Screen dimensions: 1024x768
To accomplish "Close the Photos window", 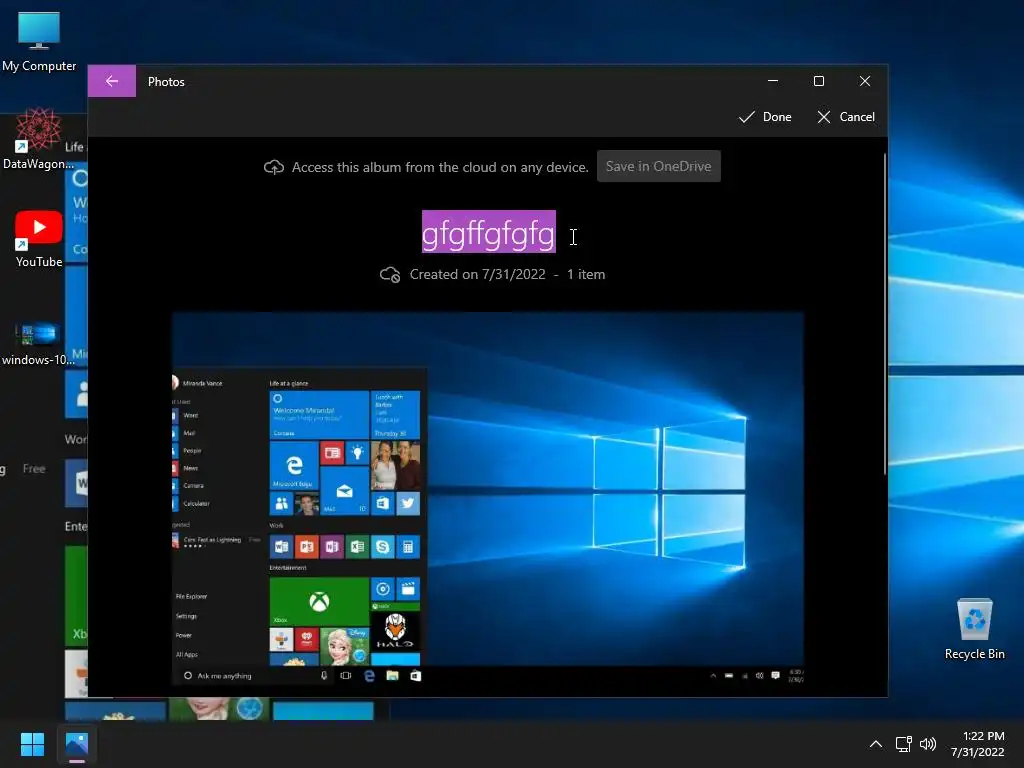I will tap(865, 81).
